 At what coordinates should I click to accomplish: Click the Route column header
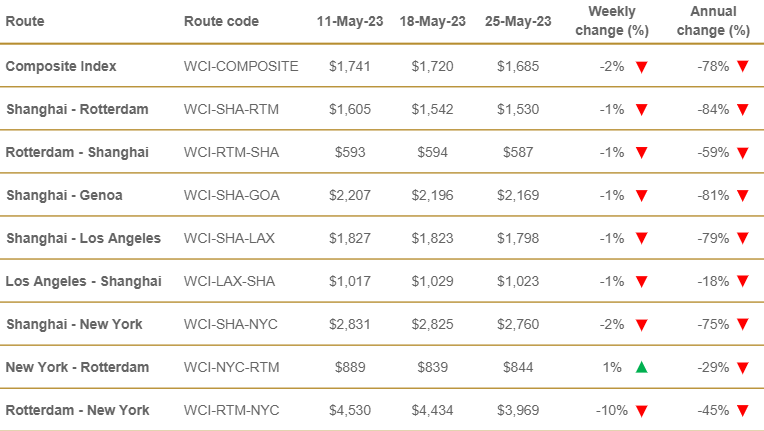click(x=25, y=21)
